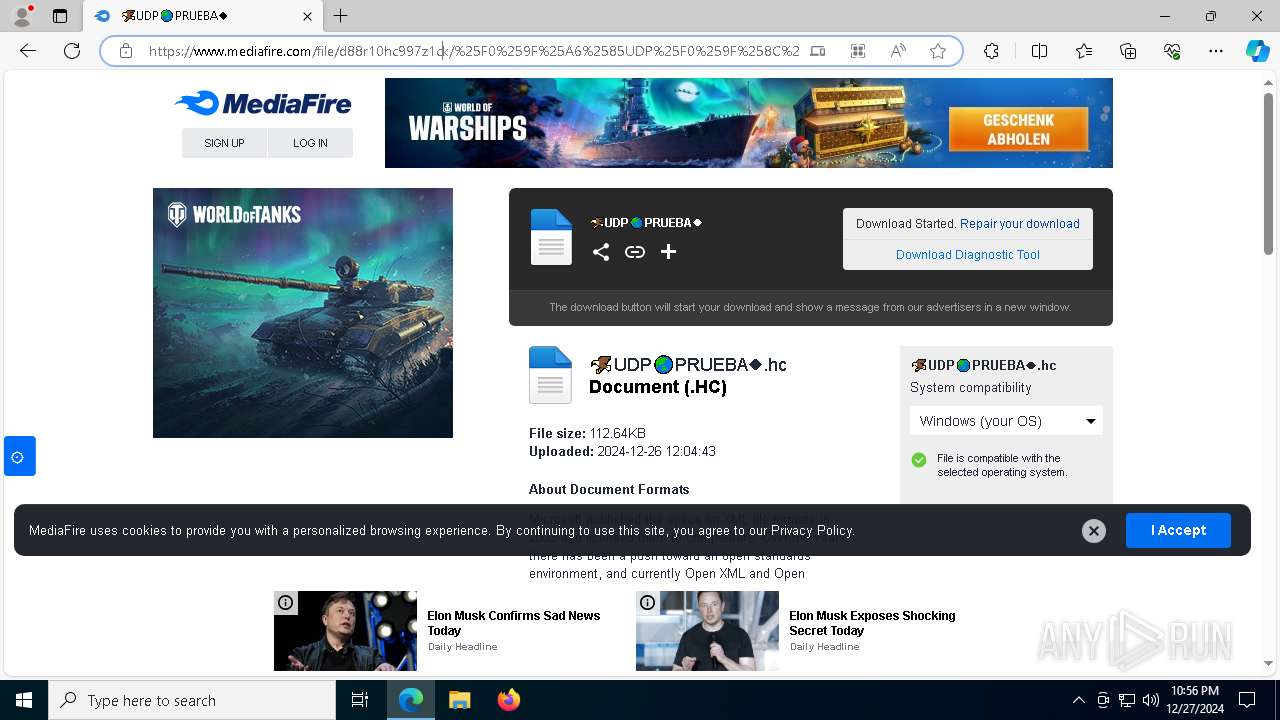Open the Windows Start menu
Screen dimensions: 1280x720
pyautogui.click(x=24, y=700)
